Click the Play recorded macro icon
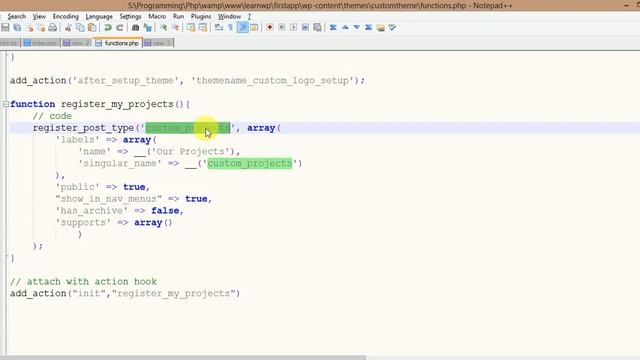Viewport: 640px width, 360px height. (x=293, y=27)
